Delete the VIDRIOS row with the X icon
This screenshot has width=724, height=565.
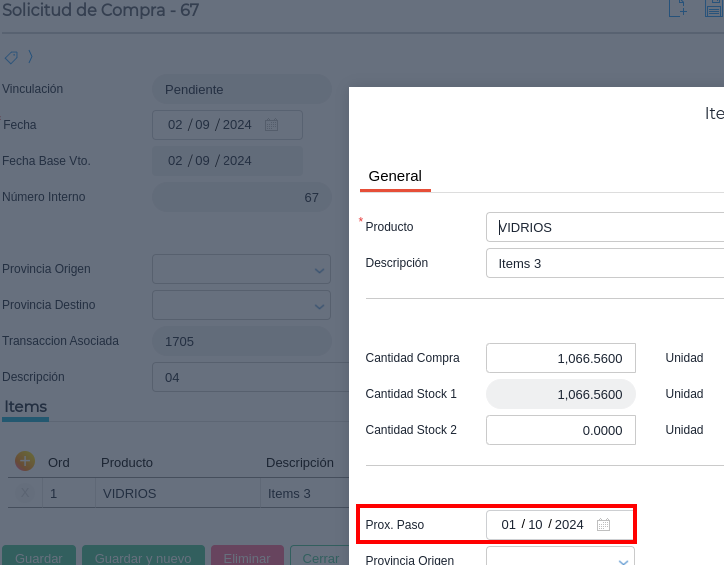[x=25, y=493]
